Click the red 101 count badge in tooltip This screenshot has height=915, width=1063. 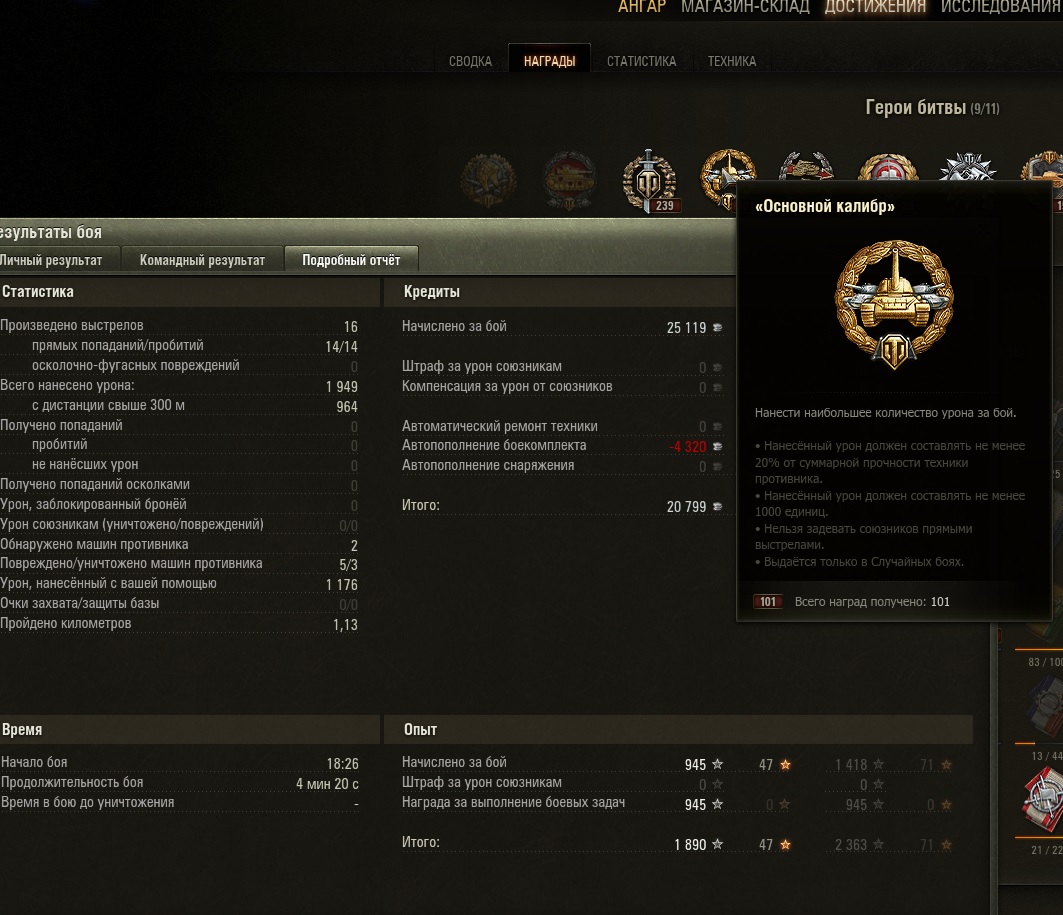click(x=768, y=601)
